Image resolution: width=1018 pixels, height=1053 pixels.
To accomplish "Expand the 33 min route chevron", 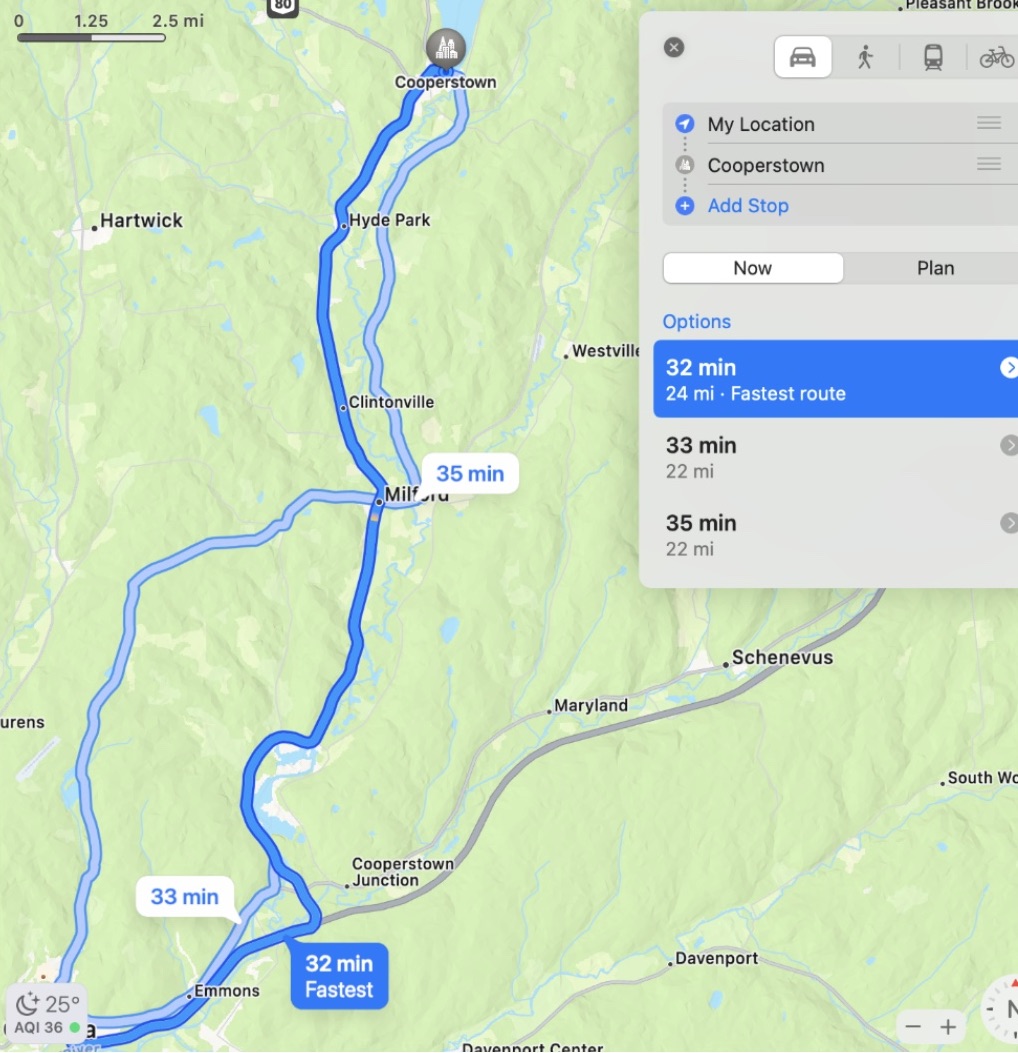I will (x=1009, y=445).
